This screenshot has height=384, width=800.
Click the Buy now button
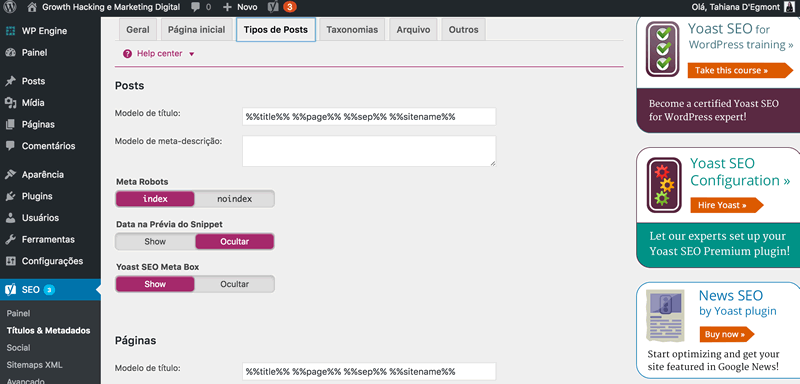[x=727, y=335]
